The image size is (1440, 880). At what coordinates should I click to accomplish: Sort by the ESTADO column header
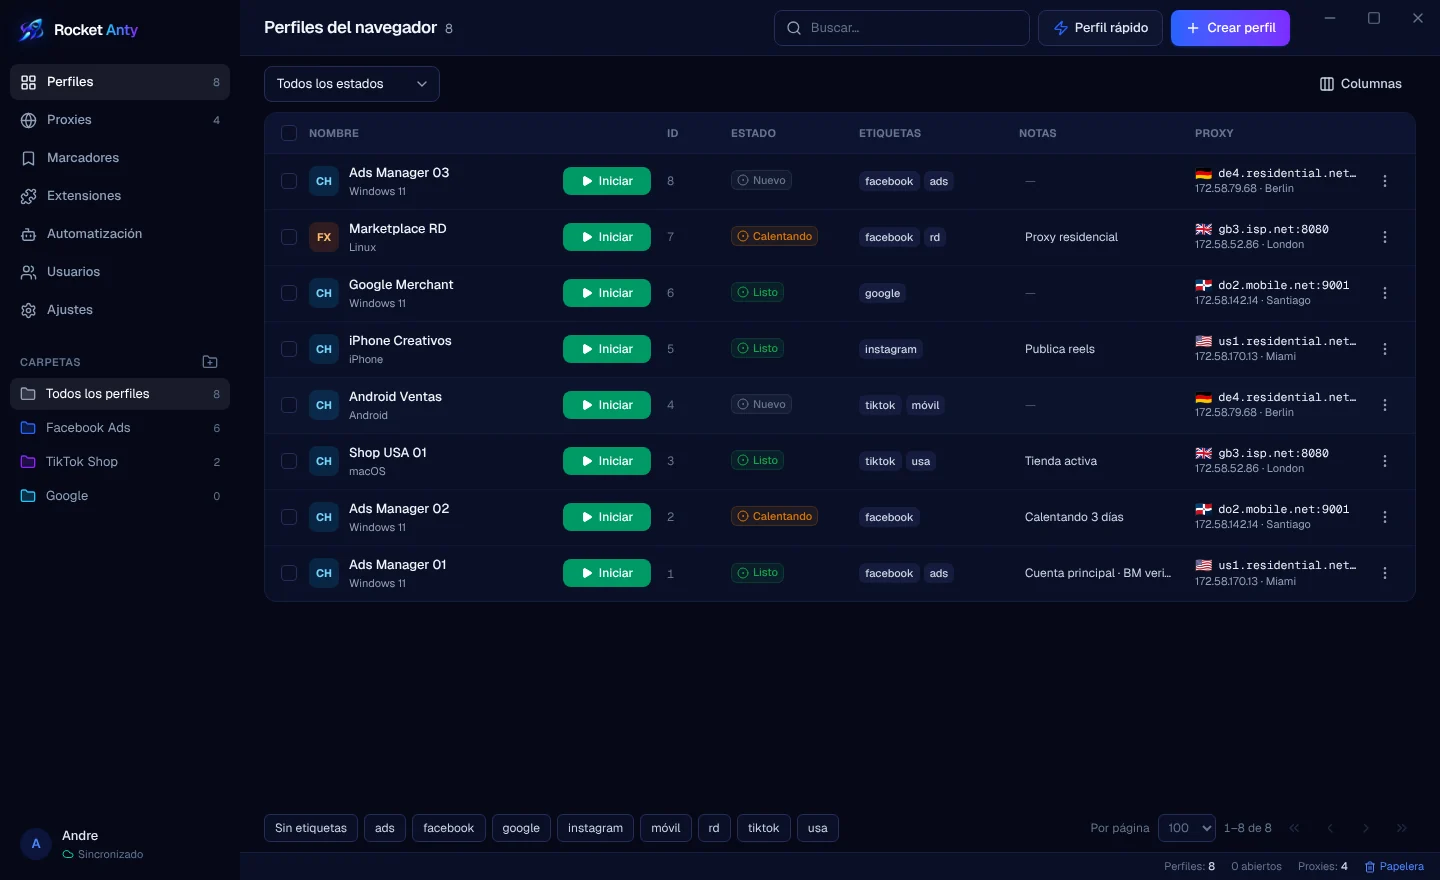tap(753, 133)
